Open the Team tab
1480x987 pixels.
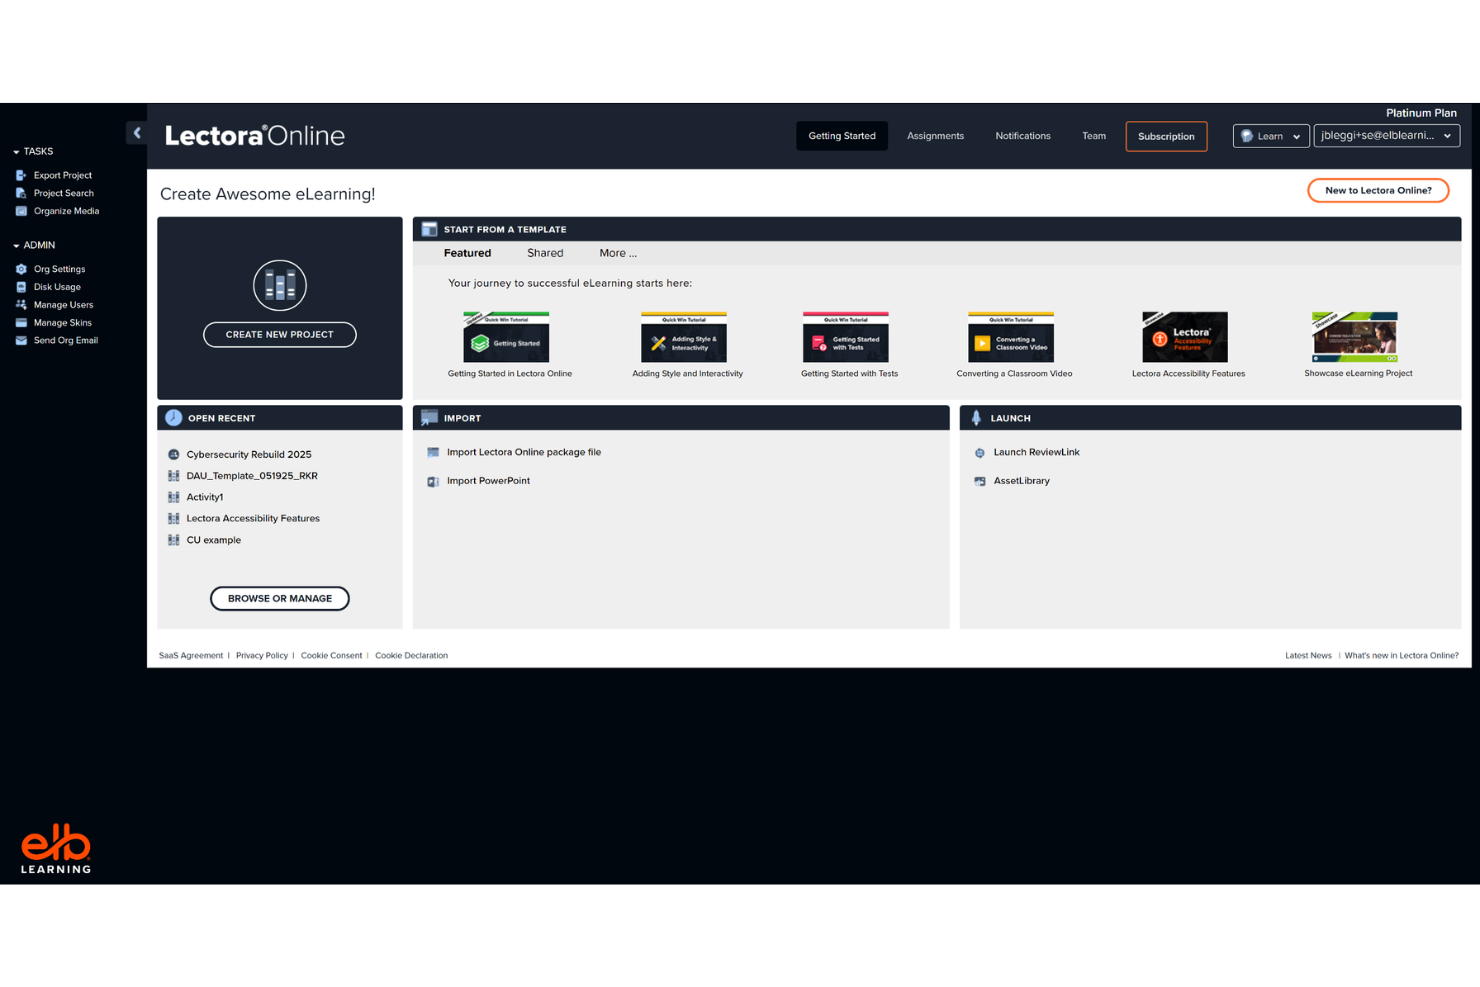click(1094, 136)
